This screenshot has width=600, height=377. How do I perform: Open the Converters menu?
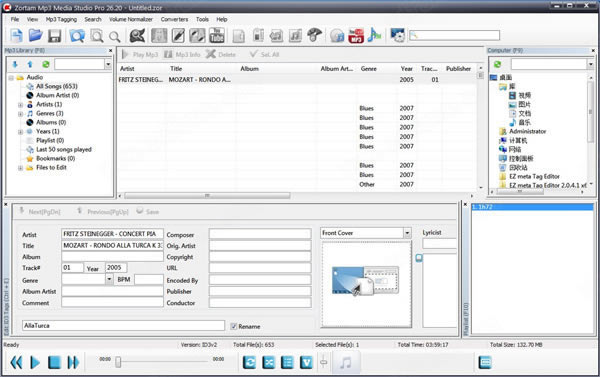tap(174, 19)
